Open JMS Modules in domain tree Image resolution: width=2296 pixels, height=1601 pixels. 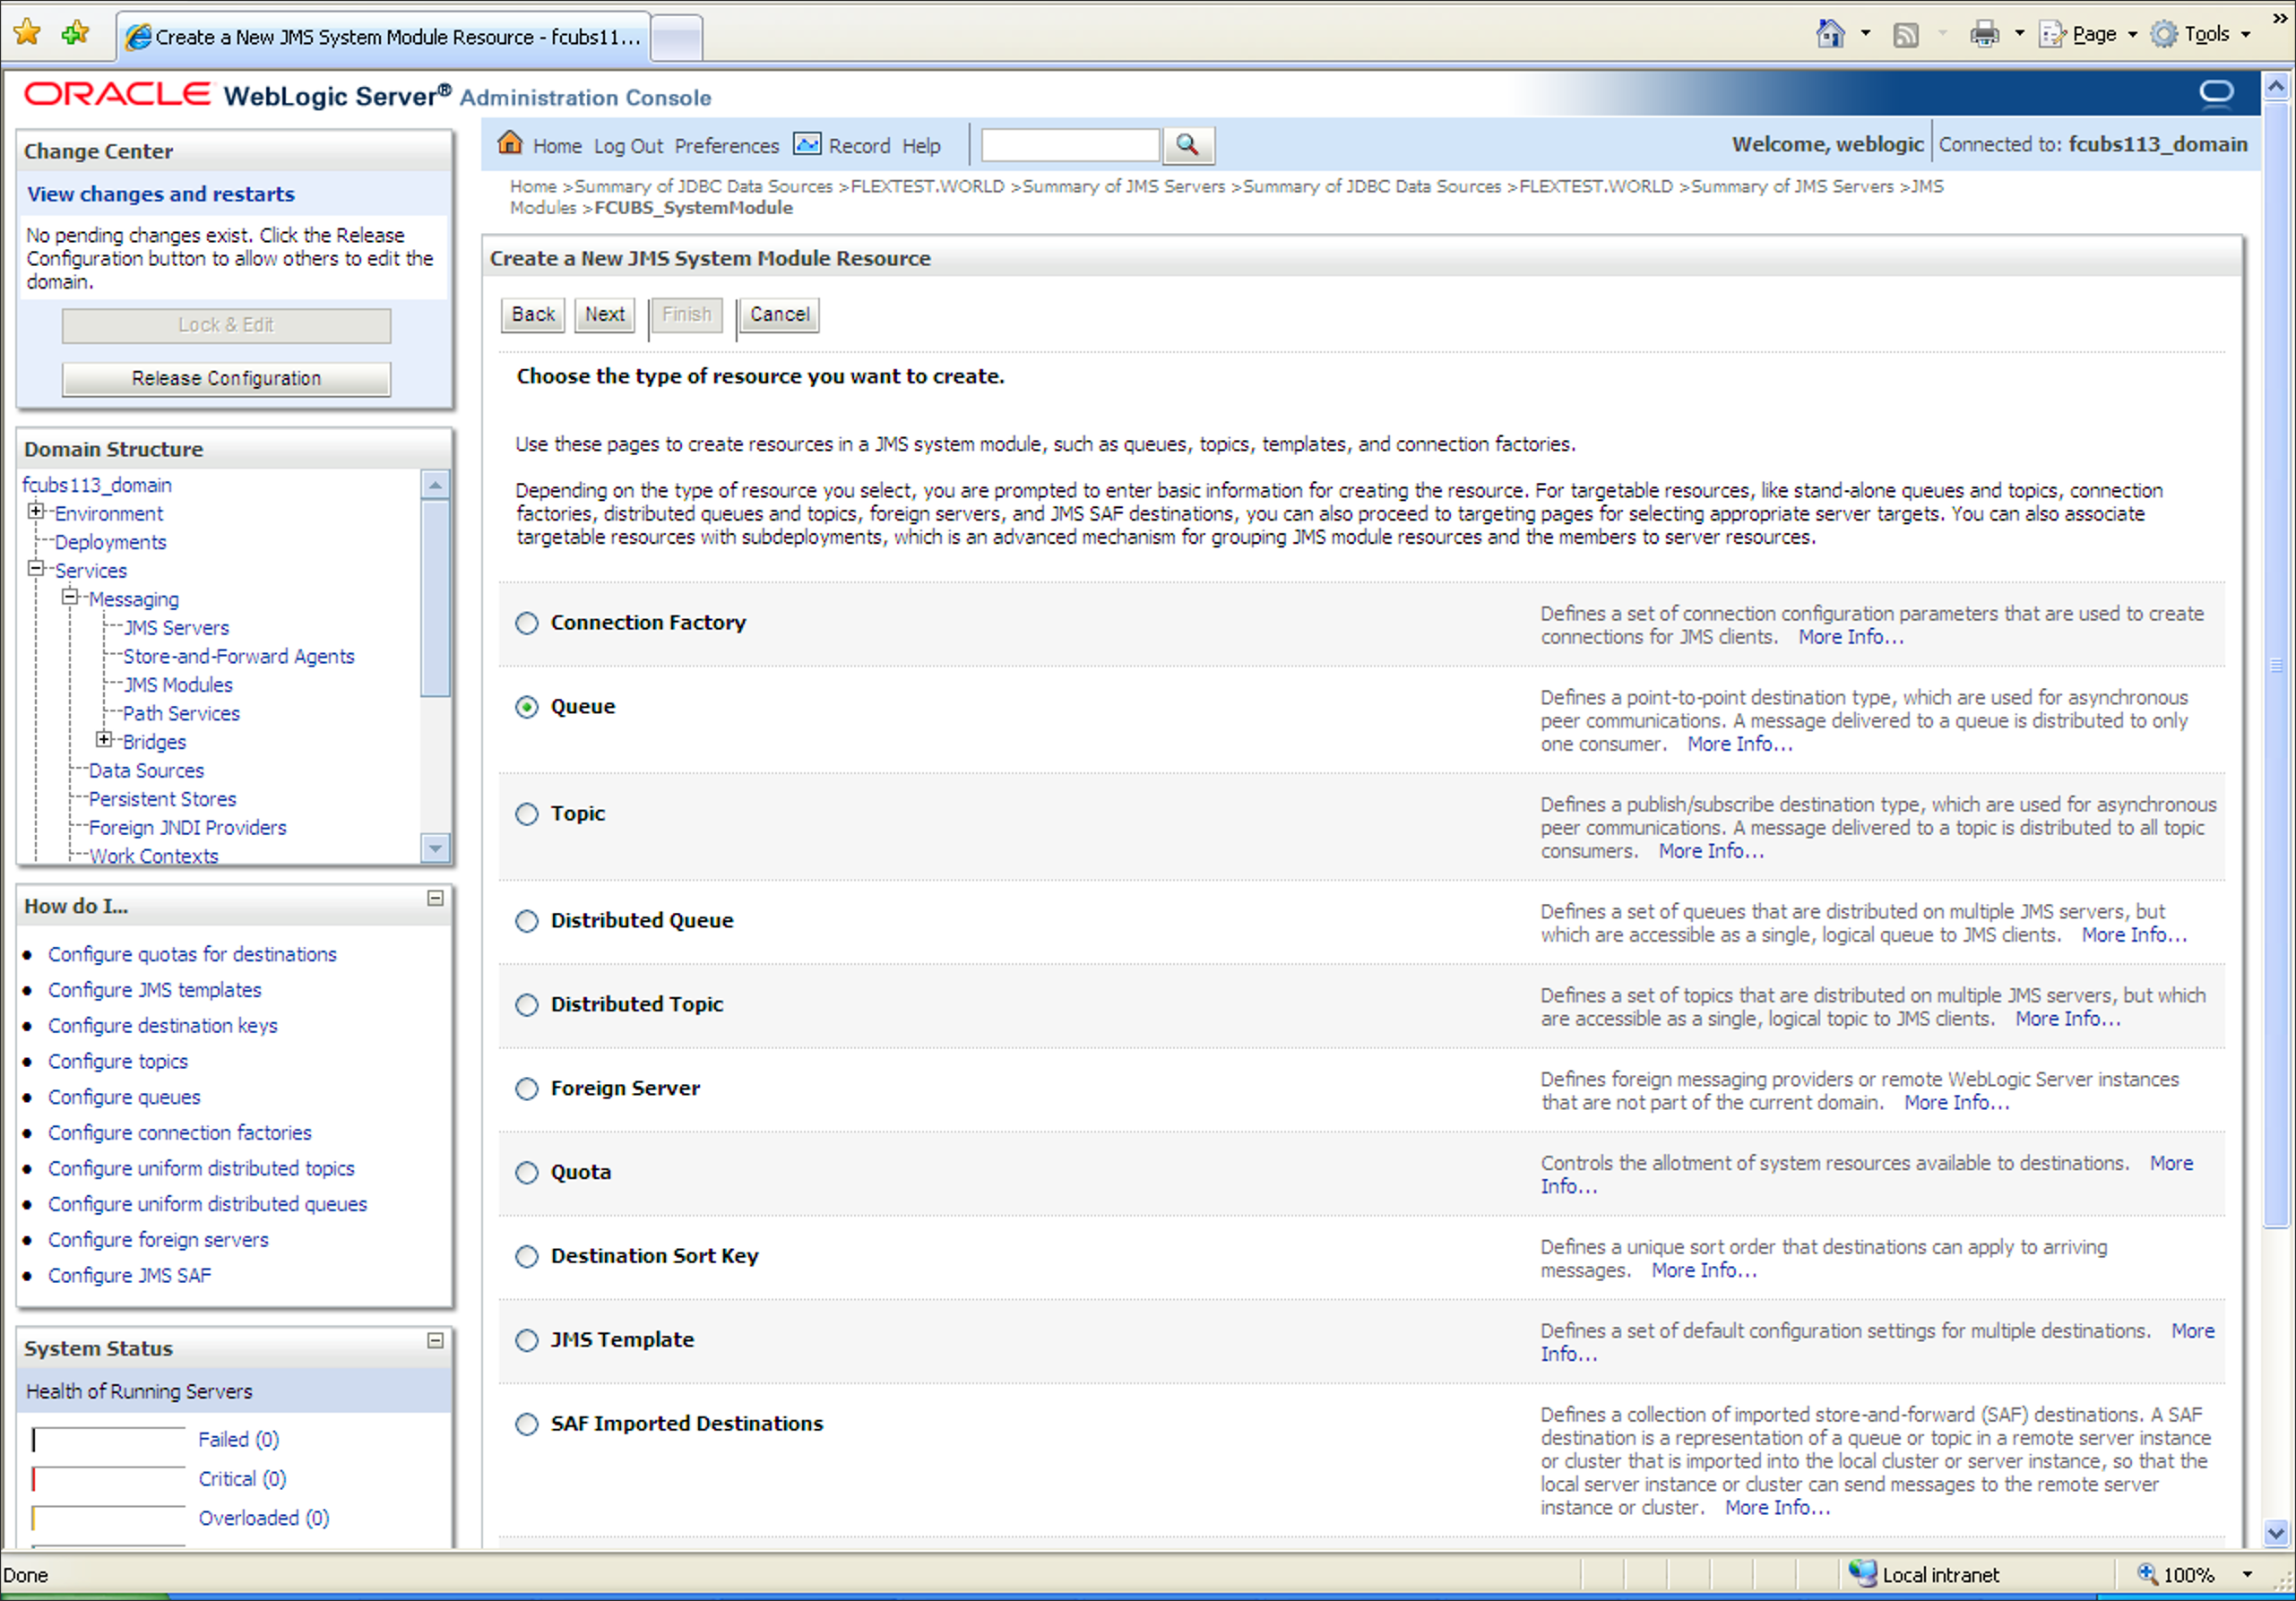[x=178, y=685]
